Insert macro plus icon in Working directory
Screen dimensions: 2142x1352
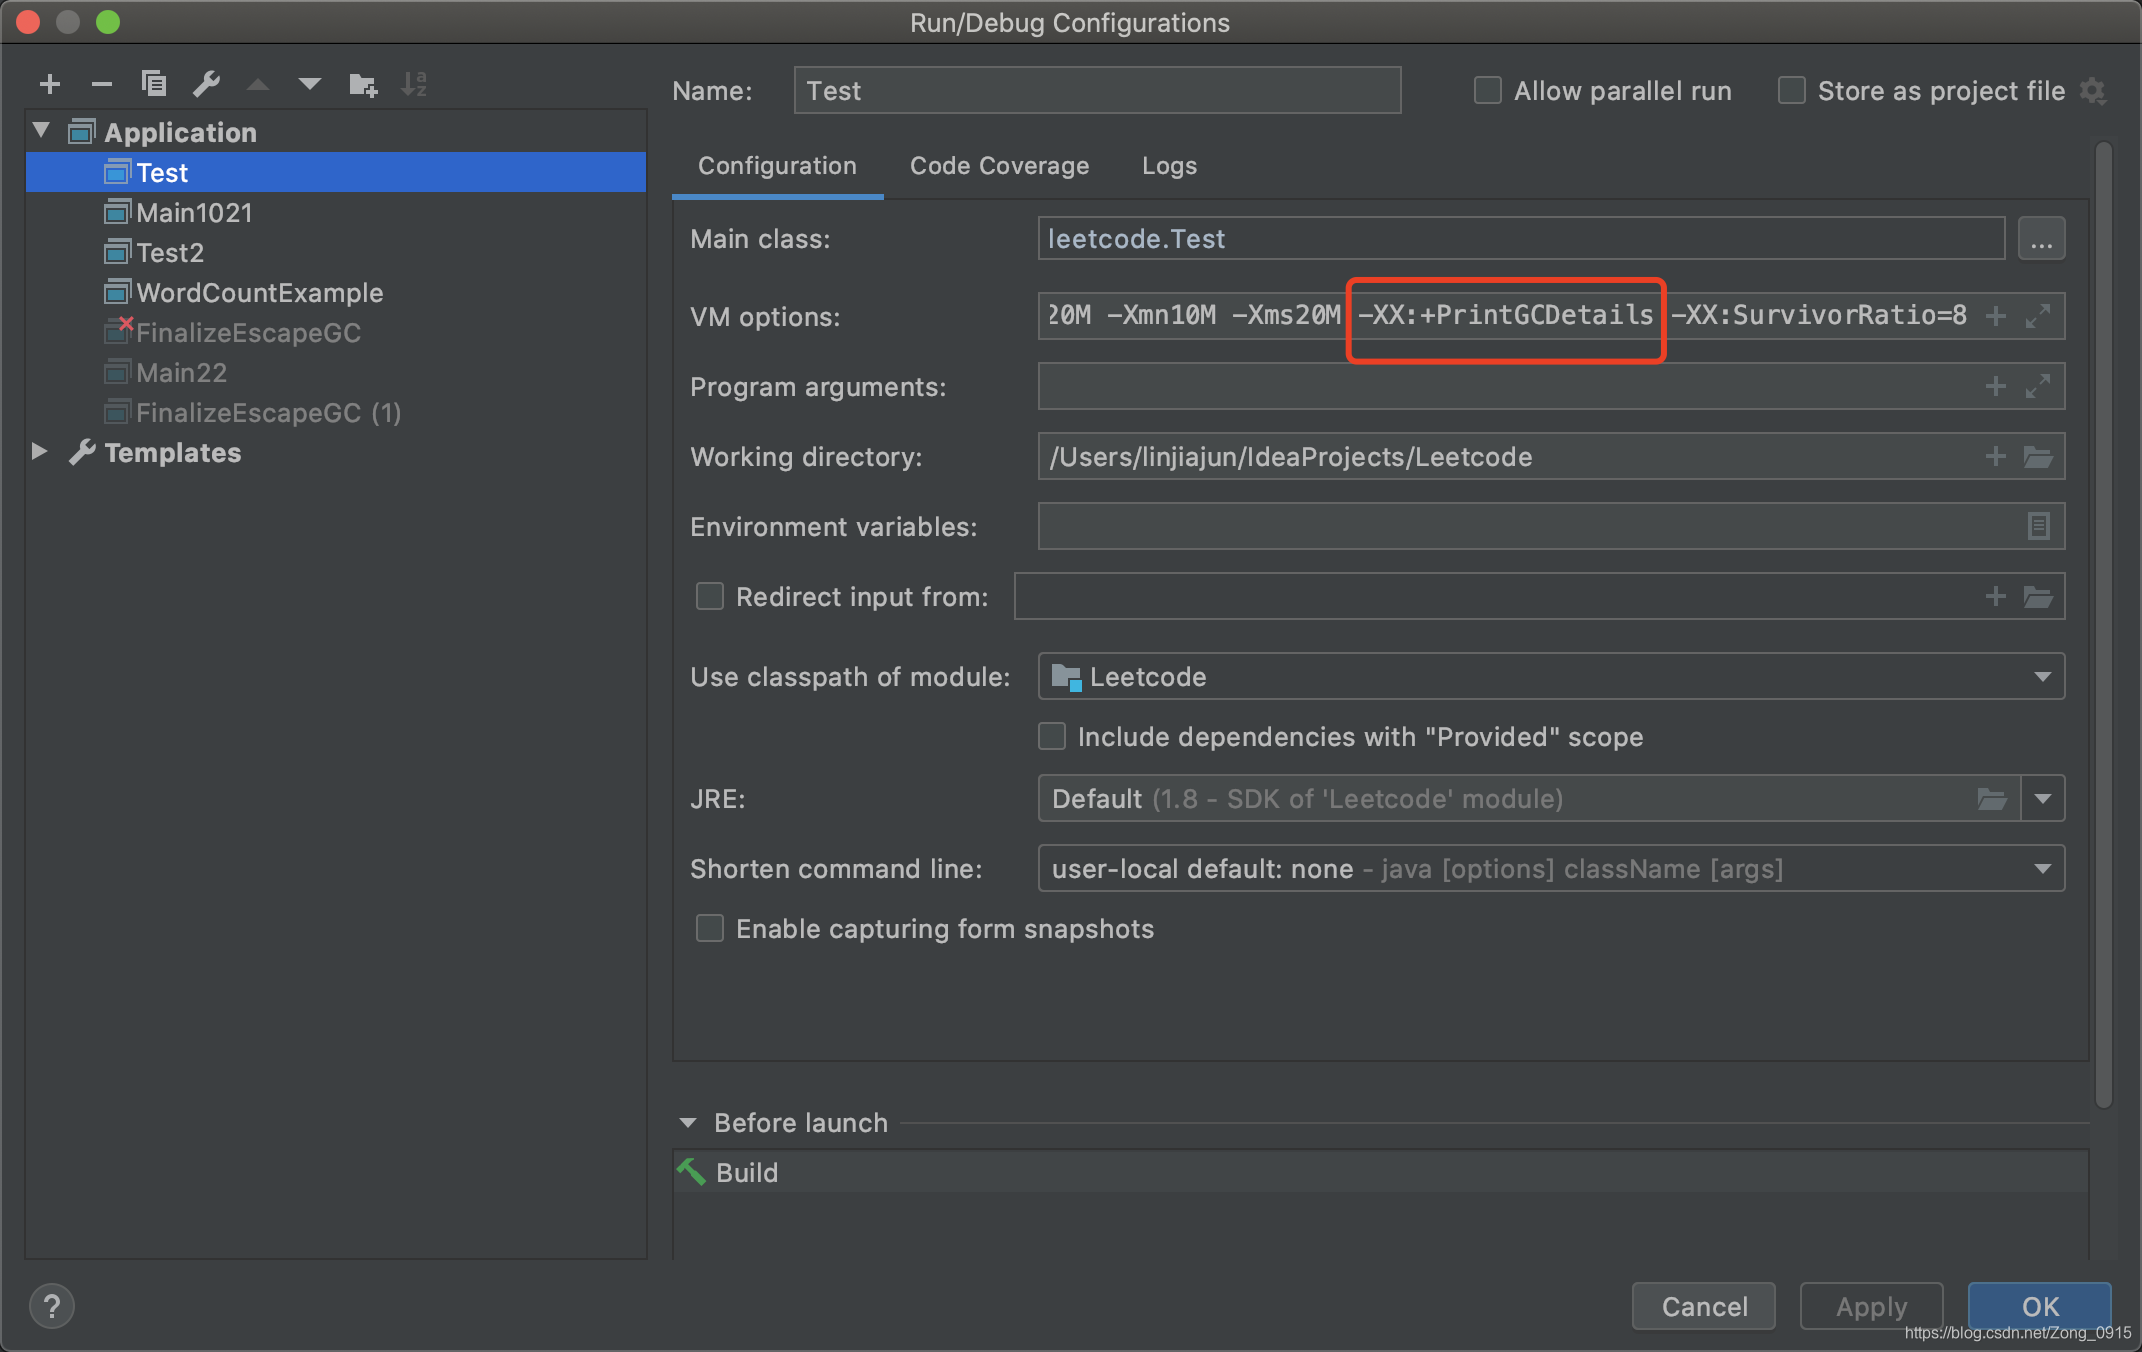click(x=1996, y=456)
